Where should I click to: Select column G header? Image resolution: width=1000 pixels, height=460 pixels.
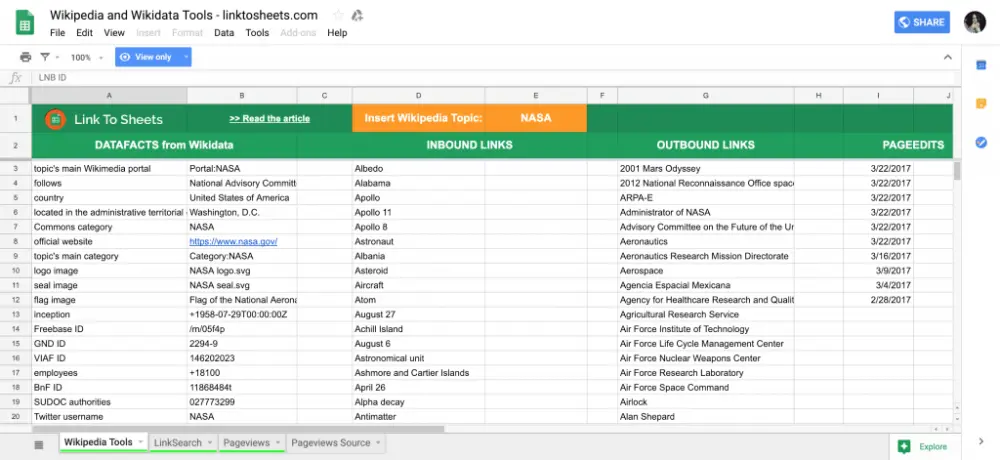tap(705, 96)
